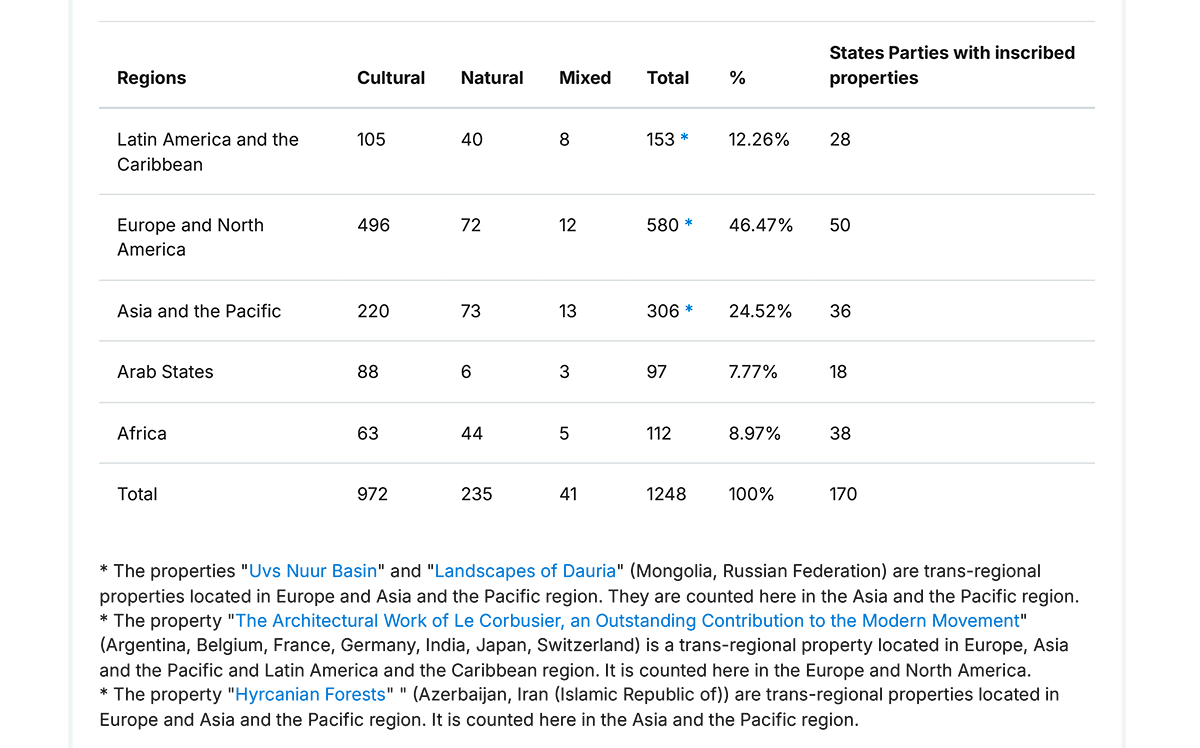Select the "Africa" row label
The height and width of the screenshot is (748, 1200).
pyautogui.click(x=142, y=434)
